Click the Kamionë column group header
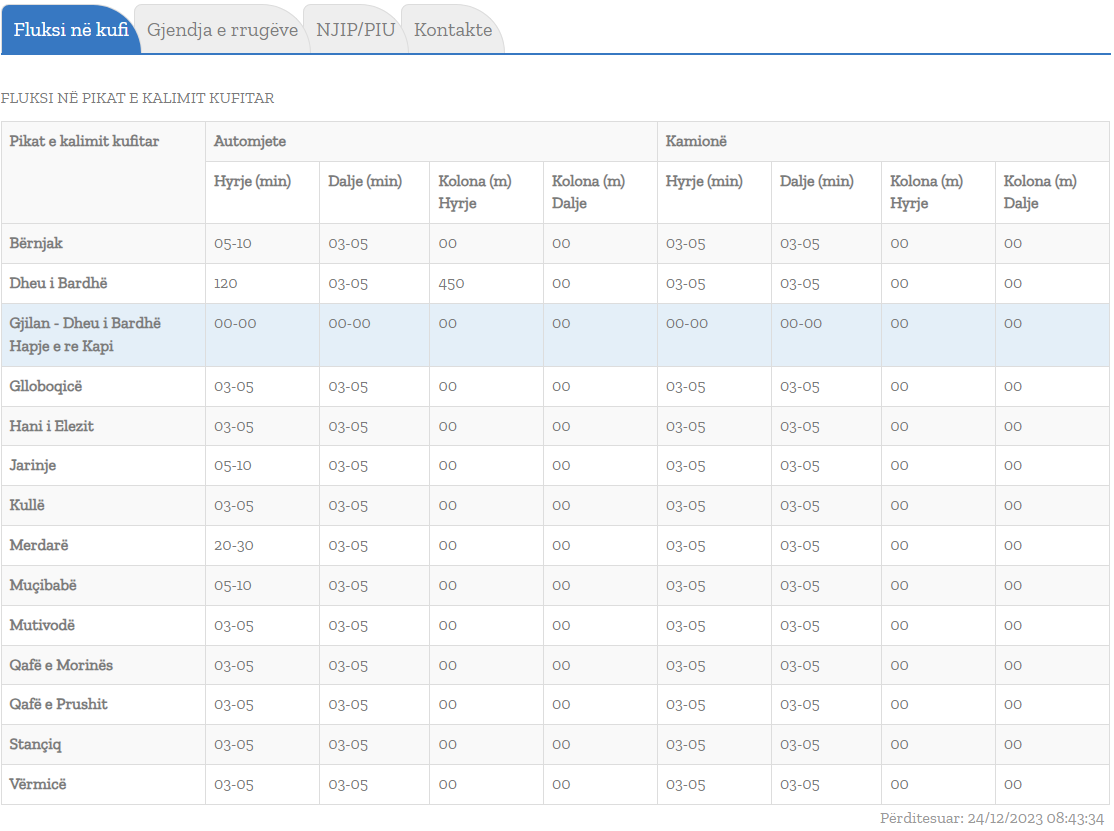Image resolution: width=1114 pixels, height=831 pixels. tap(696, 142)
